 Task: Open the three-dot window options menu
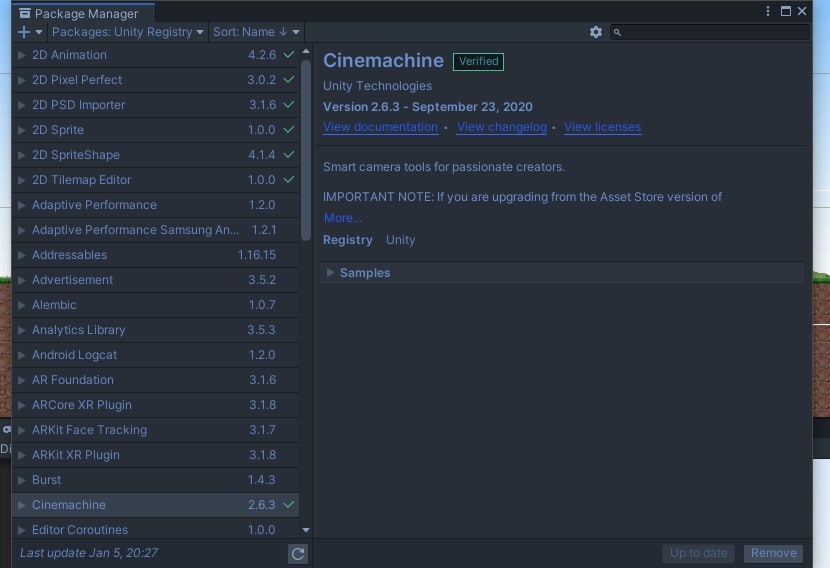point(768,11)
